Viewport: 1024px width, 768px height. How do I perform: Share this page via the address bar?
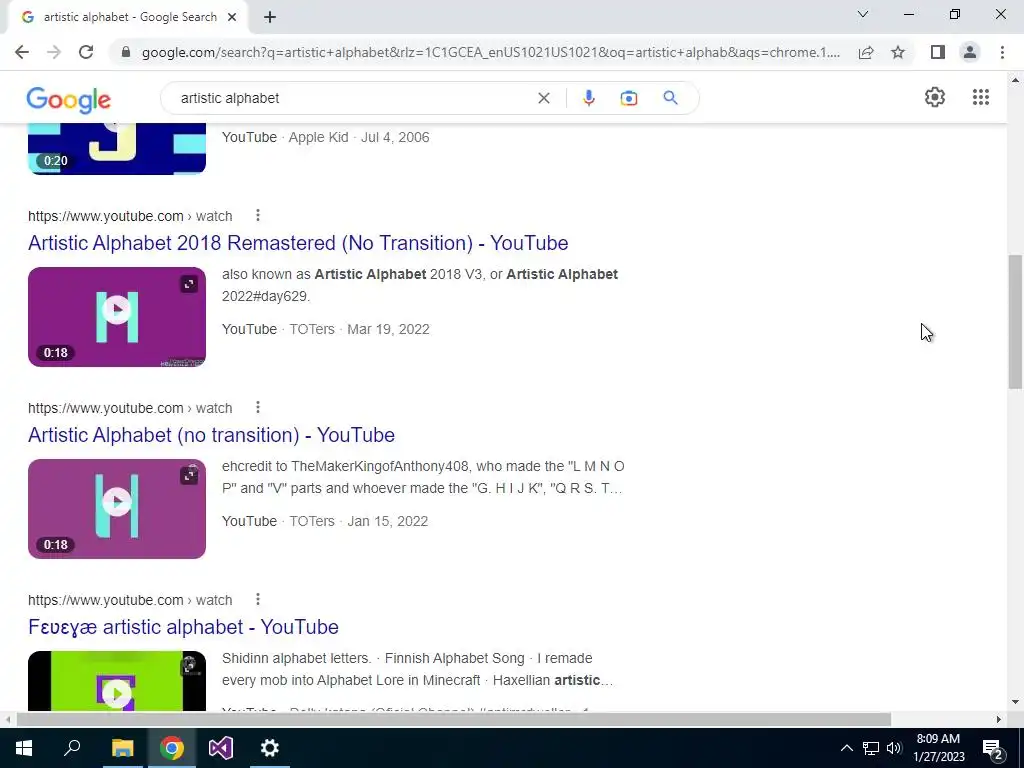click(x=866, y=52)
